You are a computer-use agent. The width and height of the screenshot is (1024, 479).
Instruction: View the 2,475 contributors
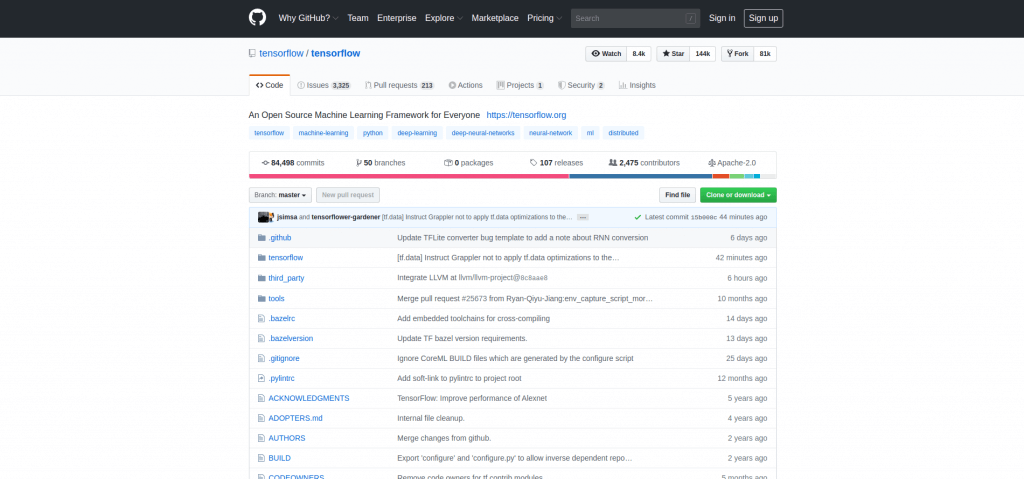(644, 163)
